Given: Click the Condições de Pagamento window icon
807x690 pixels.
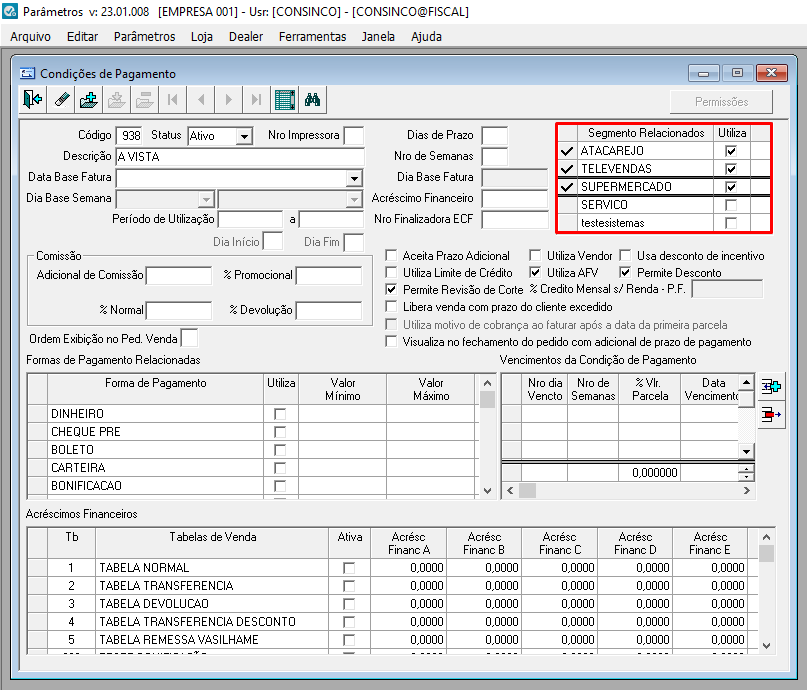Looking at the screenshot, I should (27, 74).
